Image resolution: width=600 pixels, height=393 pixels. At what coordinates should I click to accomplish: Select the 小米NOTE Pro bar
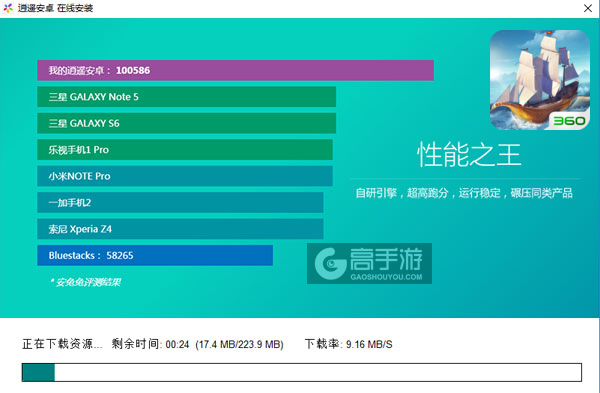click(185, 176)
